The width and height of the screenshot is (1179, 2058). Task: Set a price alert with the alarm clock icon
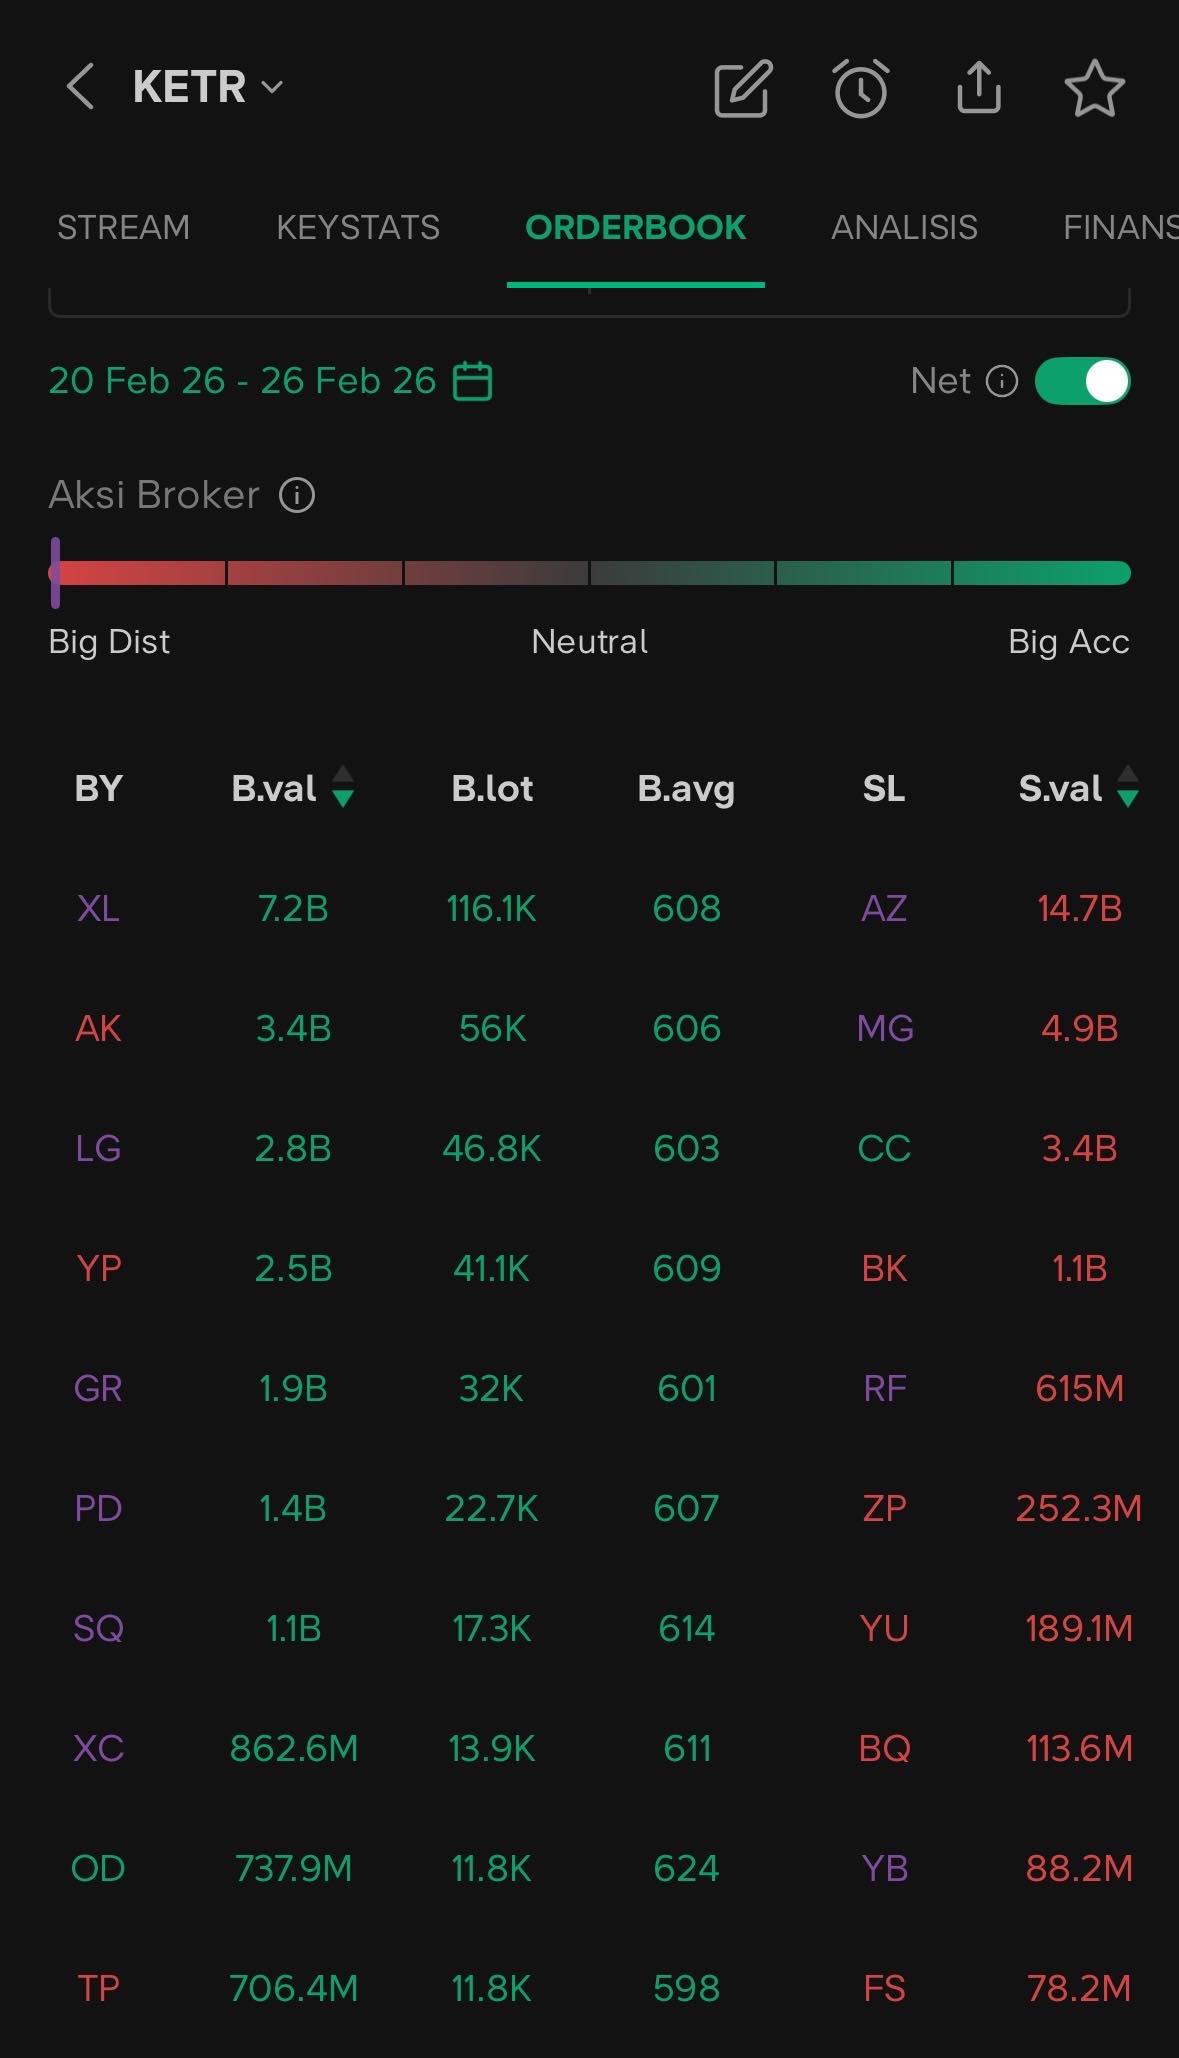point(861,89)
